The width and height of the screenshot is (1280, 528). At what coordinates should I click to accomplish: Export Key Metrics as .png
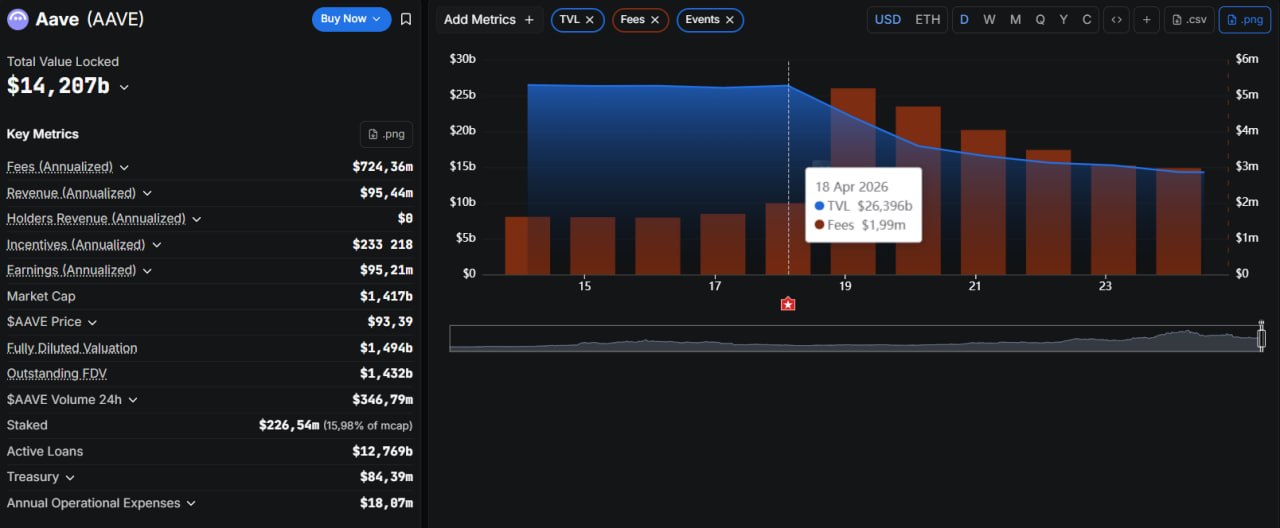click(x=386, y=134)
